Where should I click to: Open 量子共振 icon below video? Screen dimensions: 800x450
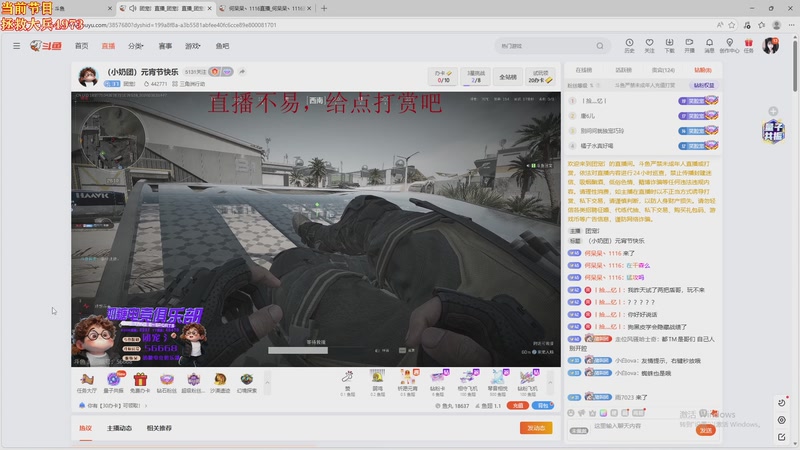tap(114, 383)
